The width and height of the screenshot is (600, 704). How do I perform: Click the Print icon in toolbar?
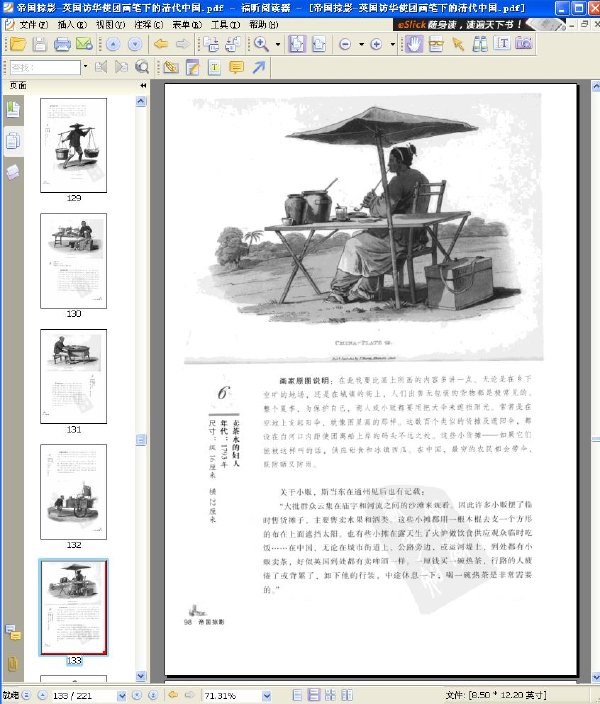pyautogui.click(x=62, y=44)
